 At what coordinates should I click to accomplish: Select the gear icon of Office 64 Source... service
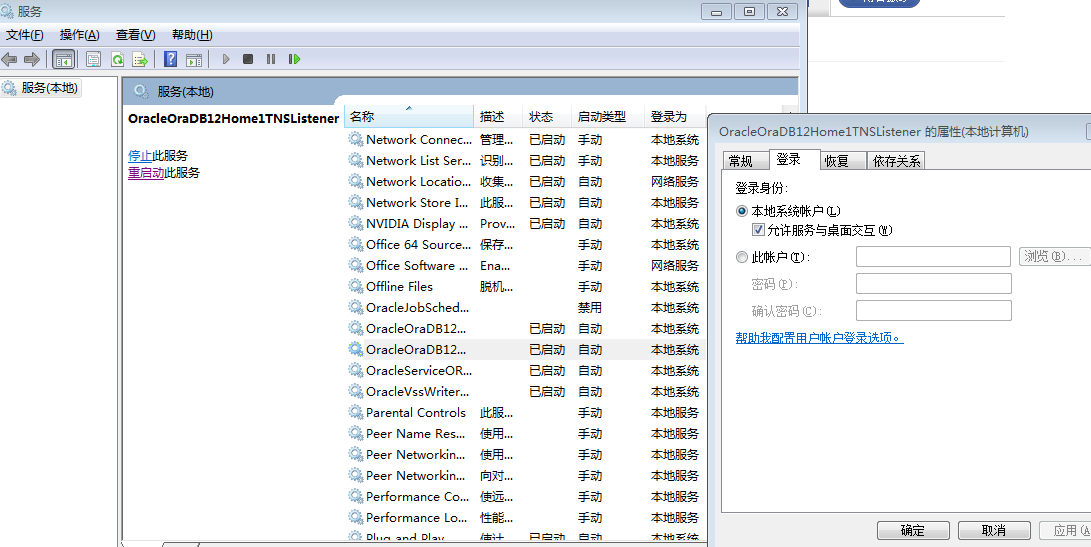[x=356, y=244]
